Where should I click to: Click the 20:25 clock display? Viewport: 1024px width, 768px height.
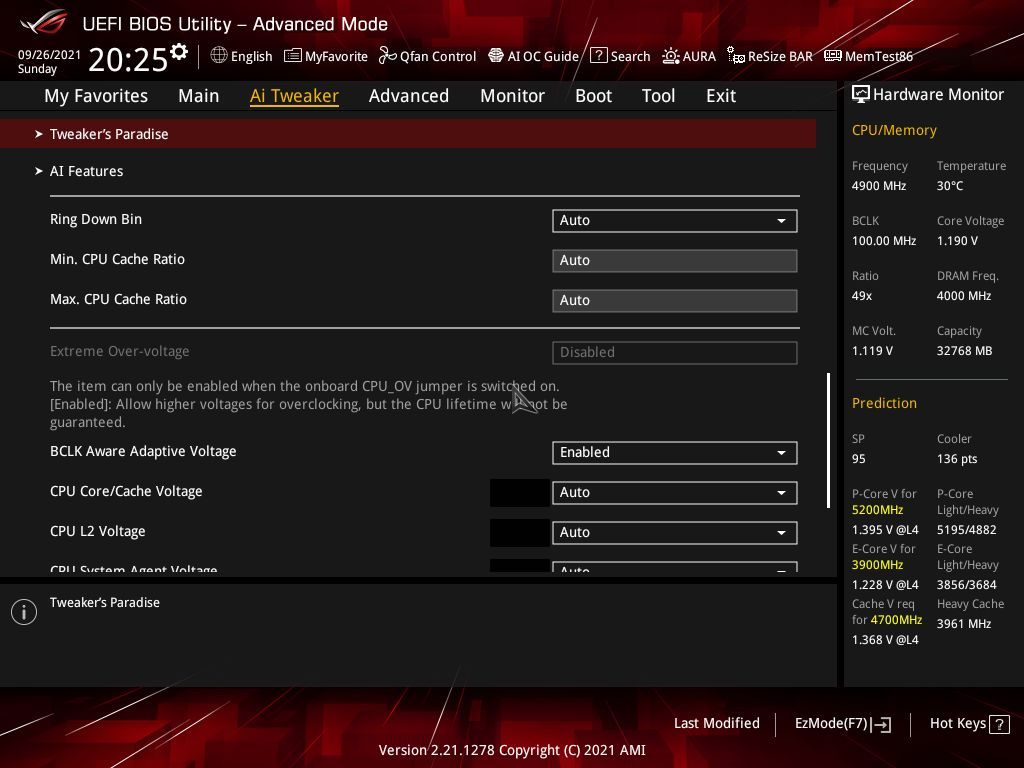click(128, 60)
